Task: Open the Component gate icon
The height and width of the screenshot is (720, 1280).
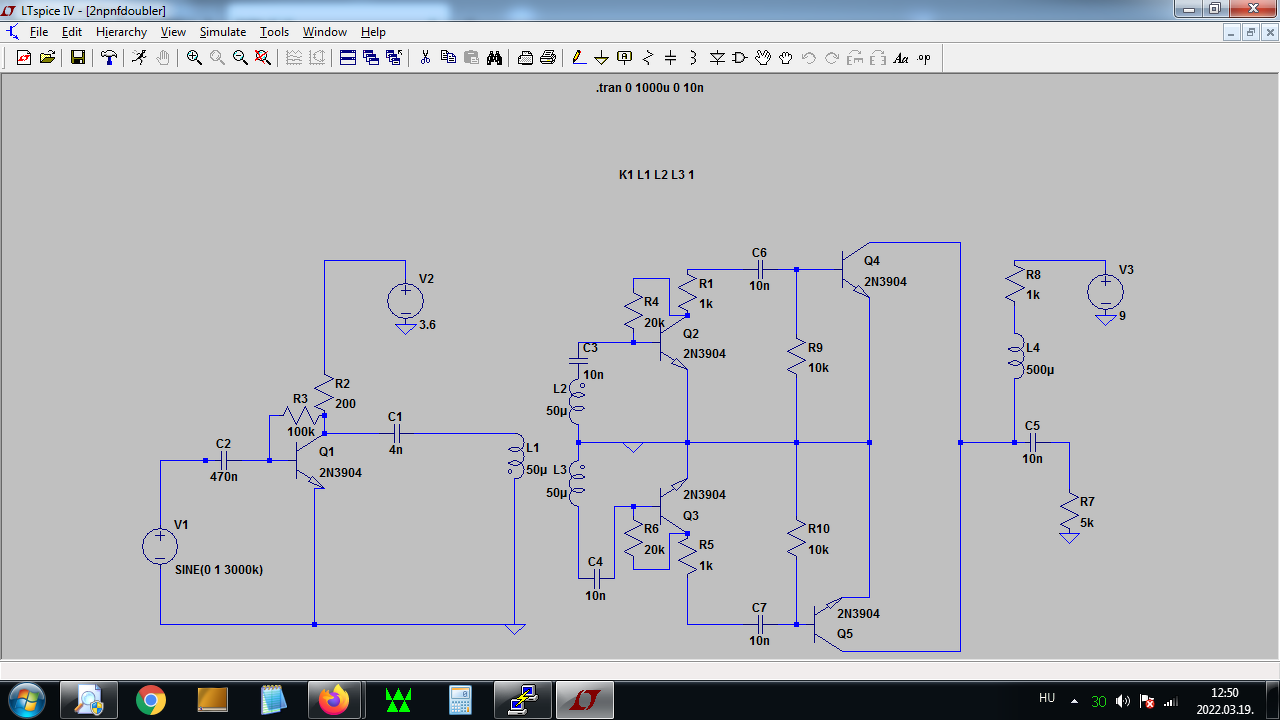Action: [740, 58]
